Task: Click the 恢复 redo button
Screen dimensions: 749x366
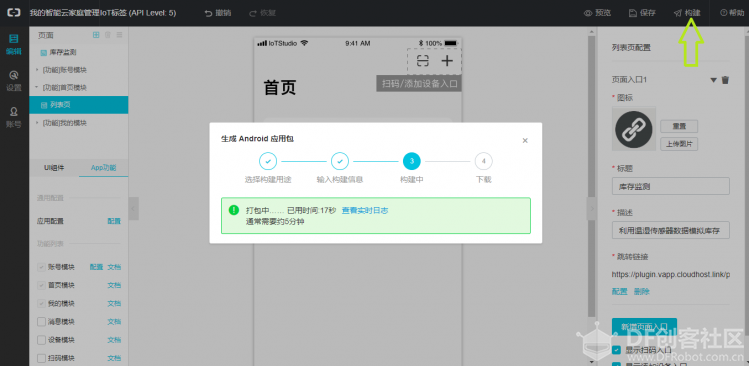Action: (262, 13)
